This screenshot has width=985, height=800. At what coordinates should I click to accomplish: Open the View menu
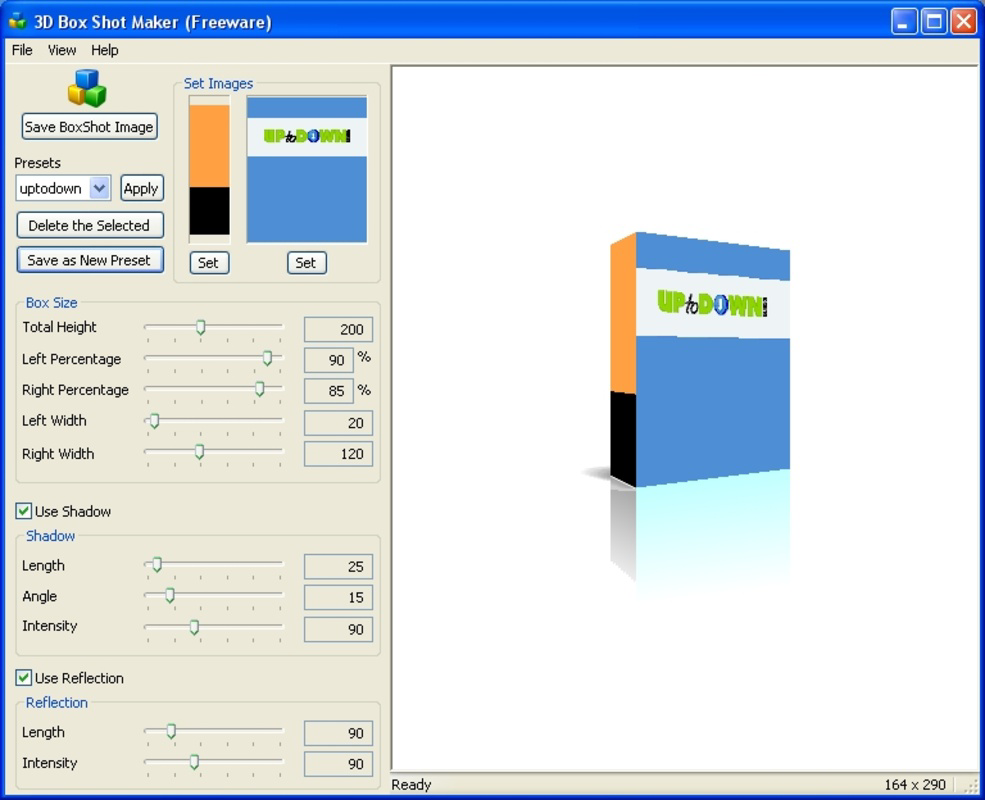pos(61,50)
